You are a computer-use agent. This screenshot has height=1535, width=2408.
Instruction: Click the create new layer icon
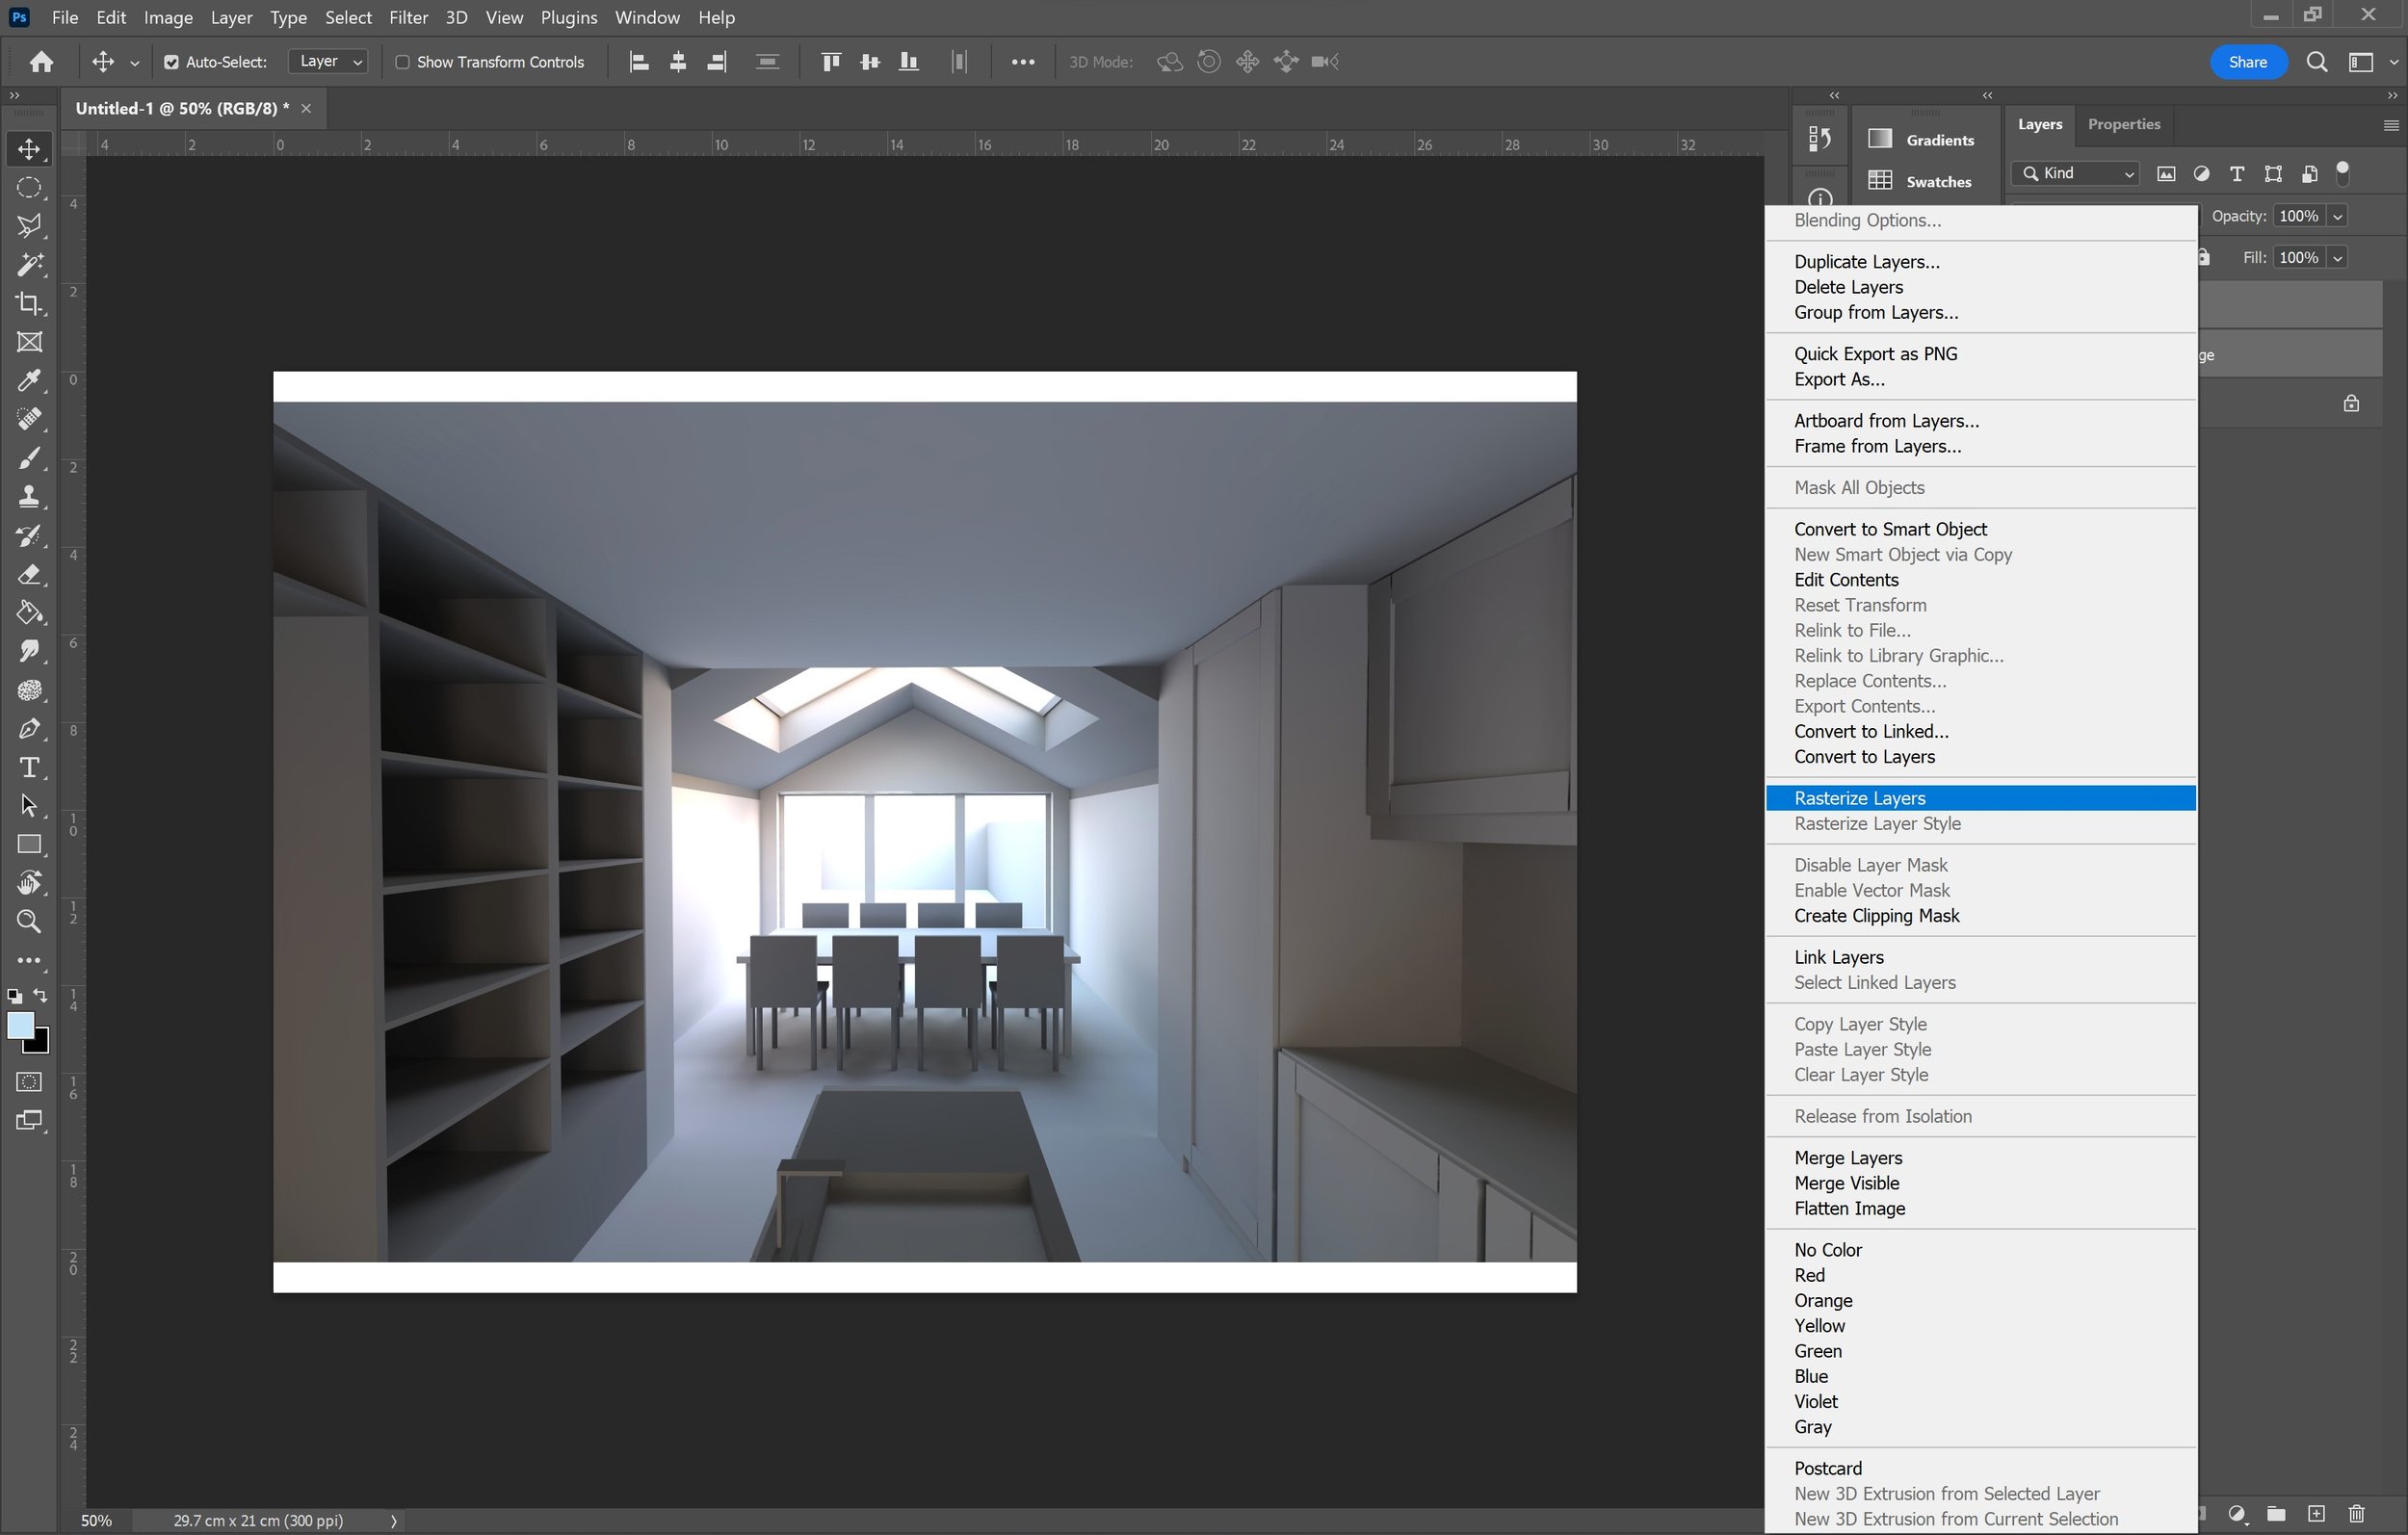coord(2316,1513)
